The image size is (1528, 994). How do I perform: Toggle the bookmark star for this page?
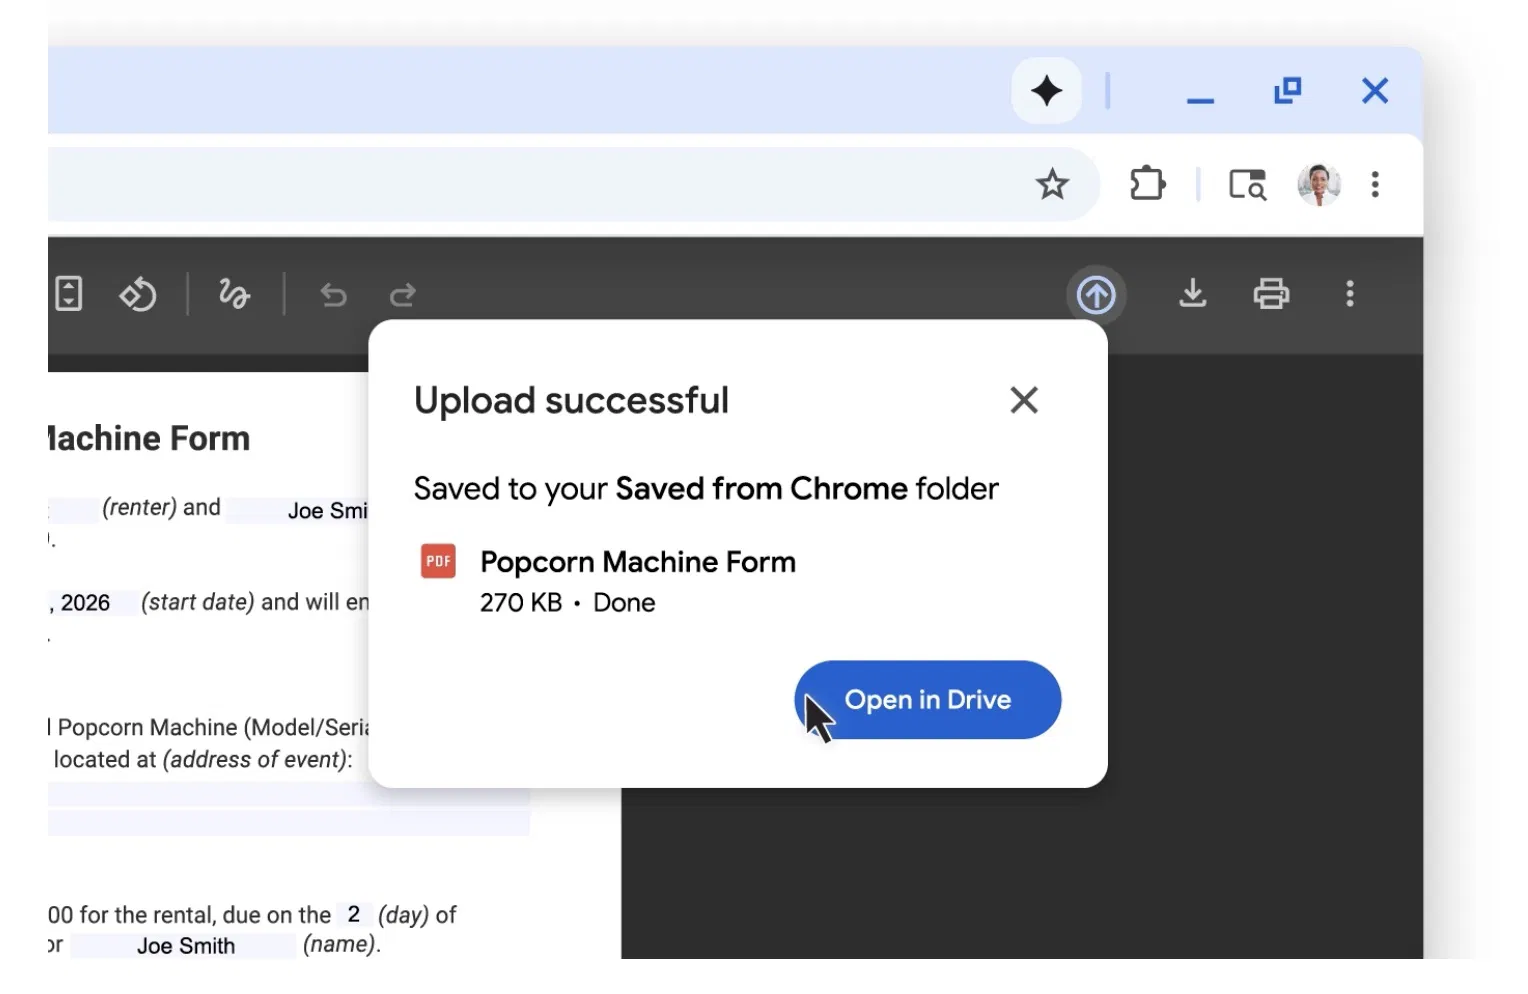point(1052,184)
